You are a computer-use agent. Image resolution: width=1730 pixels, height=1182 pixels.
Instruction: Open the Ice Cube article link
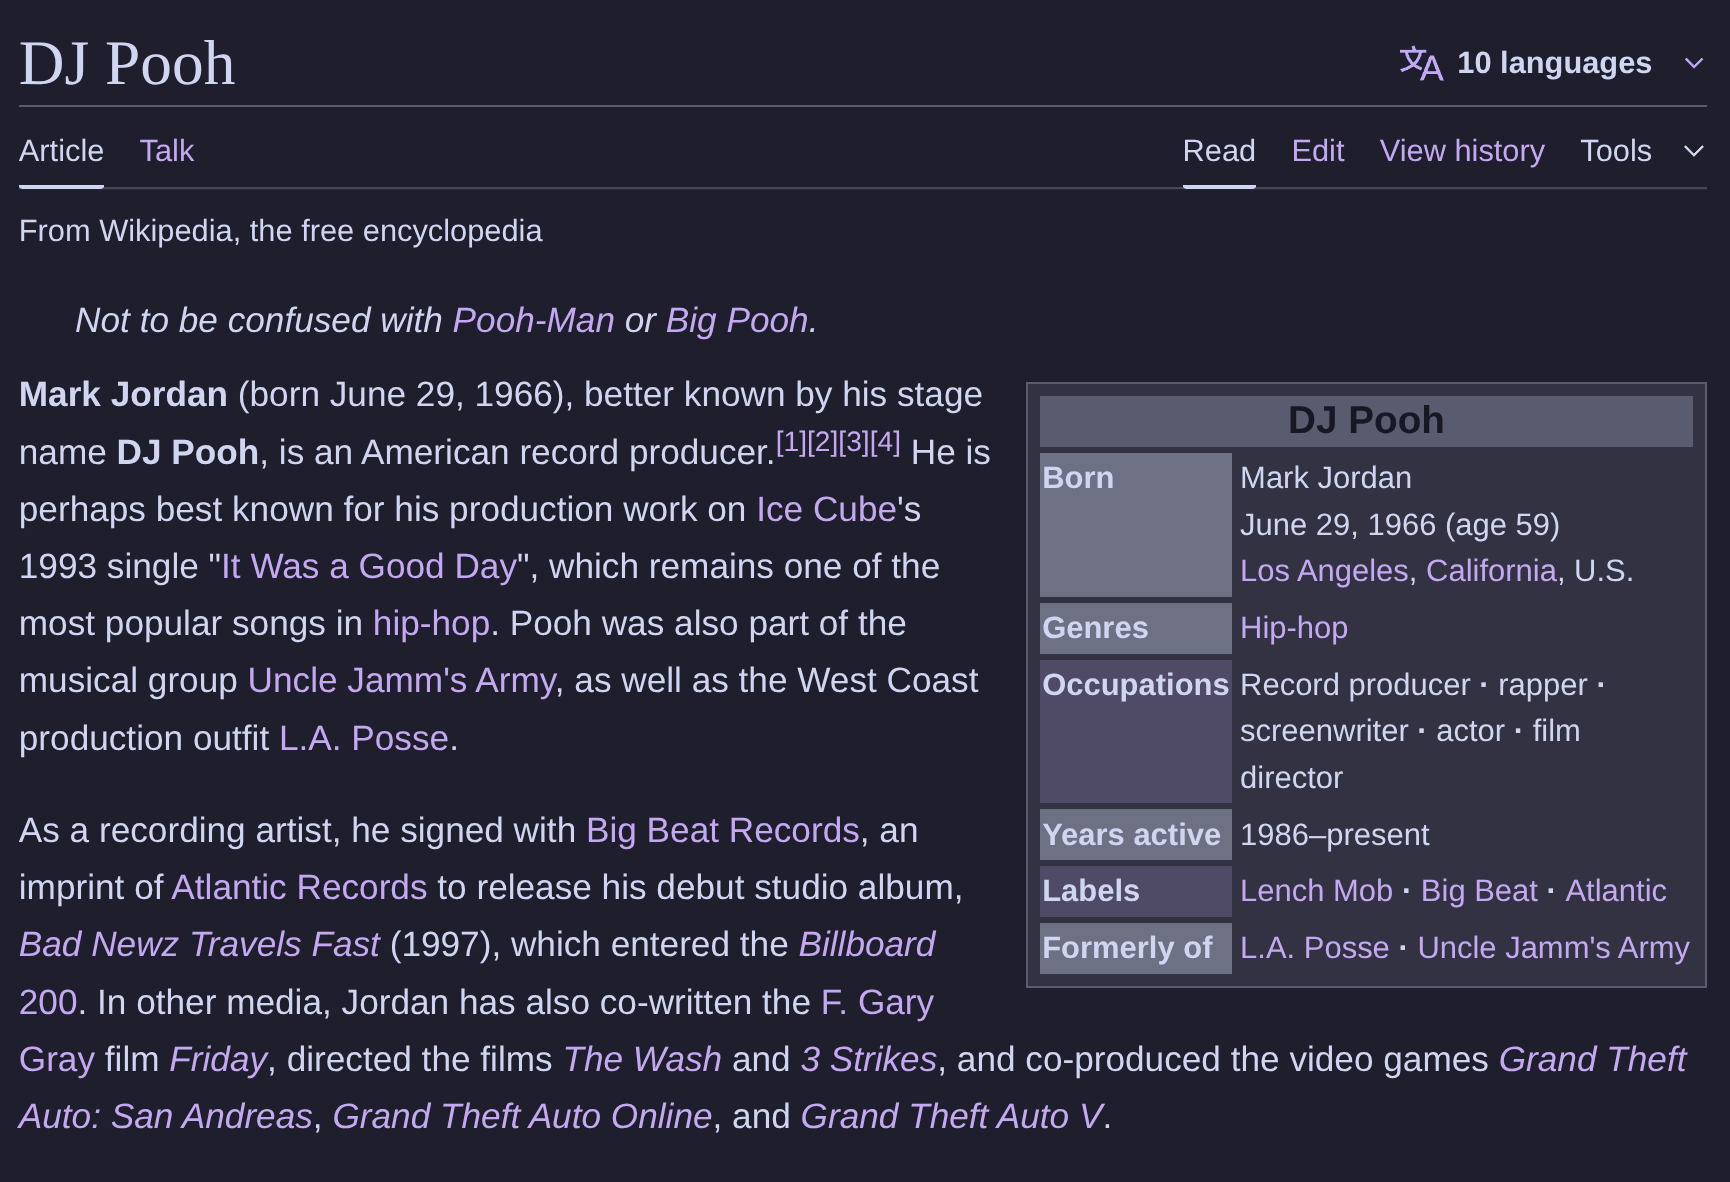(x=826, y=510)
